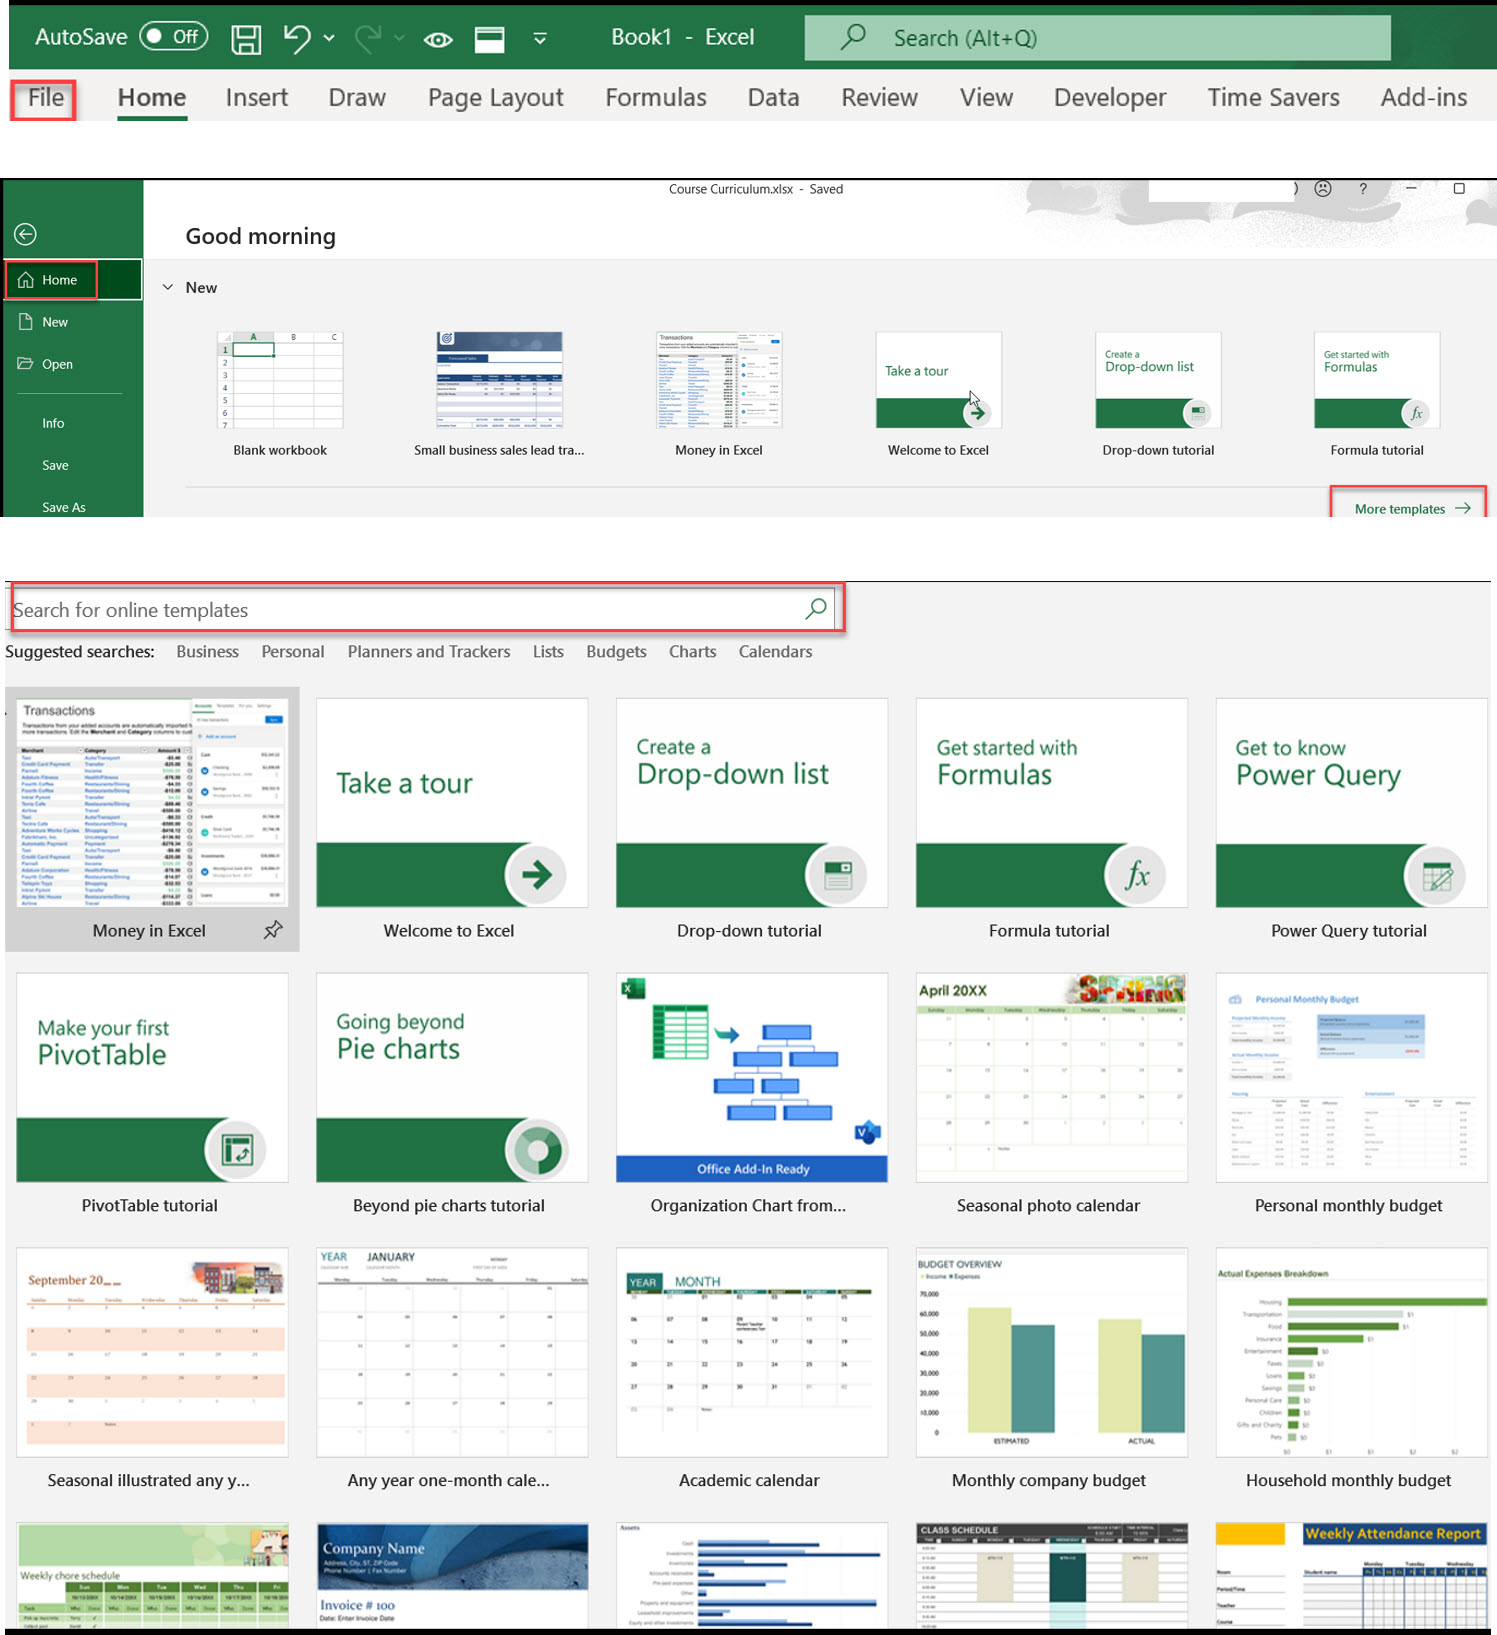Open the Data ribbon tab
Image resolution: width=1497 pixels, height=1635 pixels.
click(x=773, y=98)
